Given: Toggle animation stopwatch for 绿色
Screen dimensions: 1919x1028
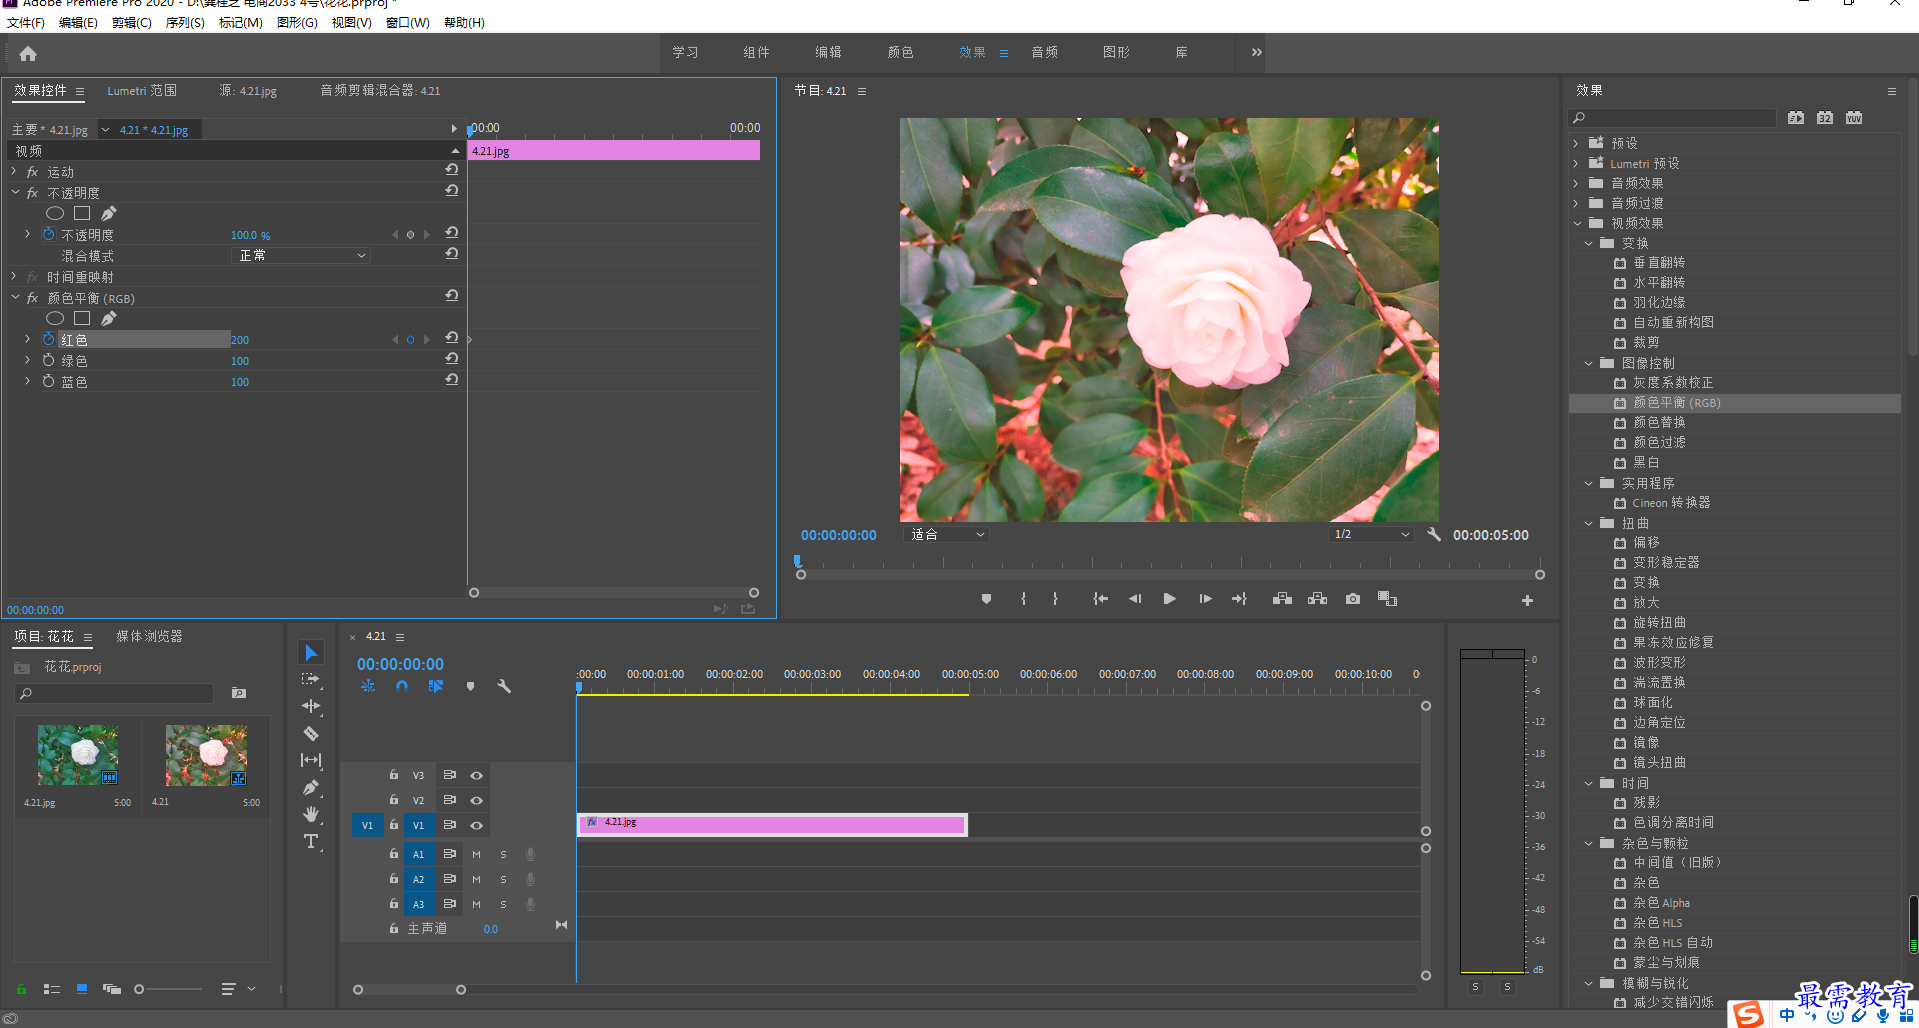Looking at the screenshot, I should 48,360.
